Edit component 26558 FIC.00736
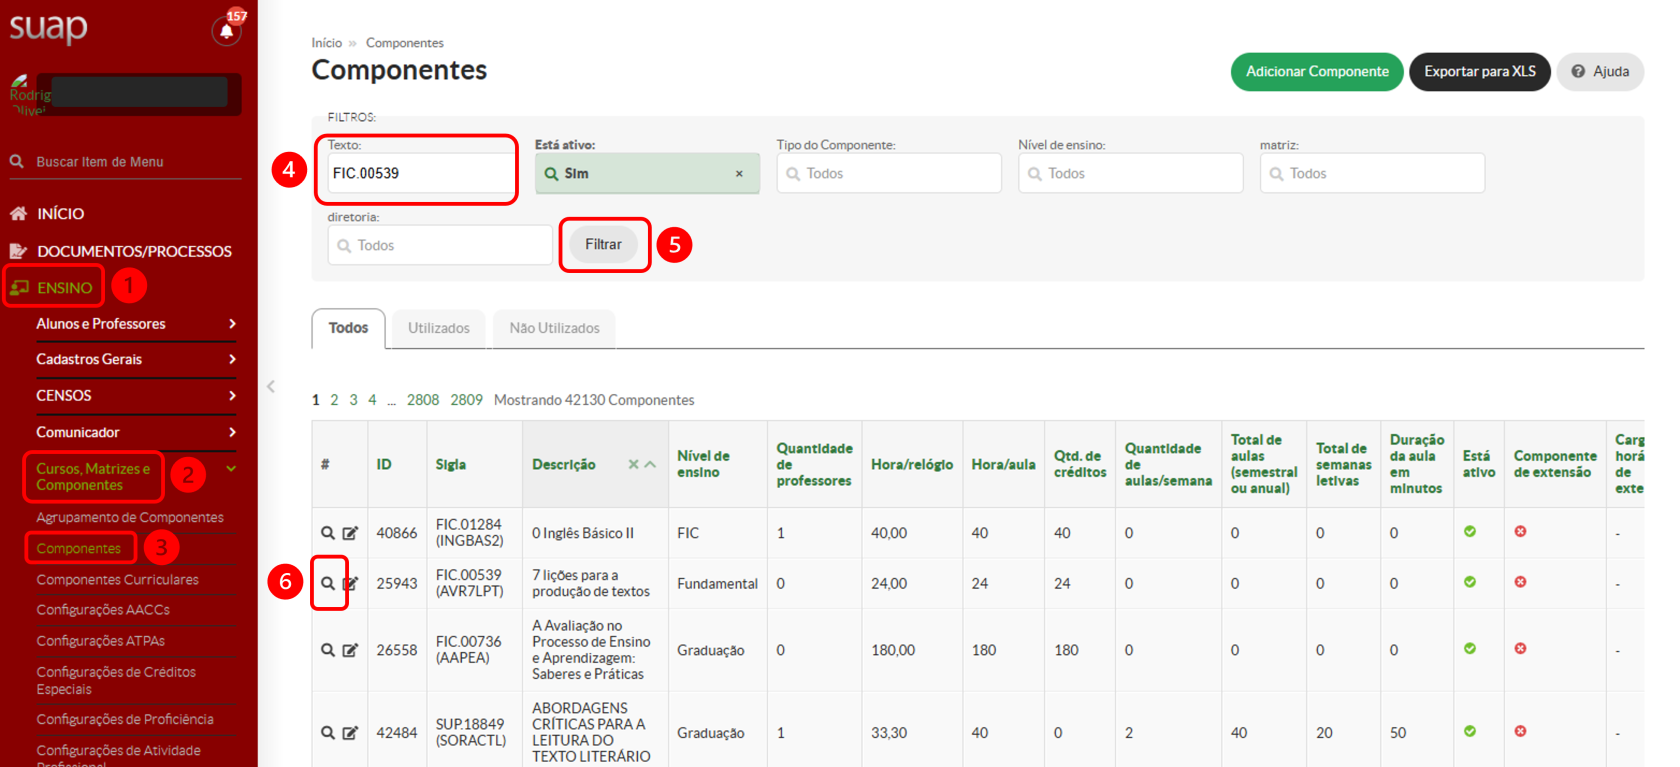Screen dimensions: 1680x767 point(350,650)
